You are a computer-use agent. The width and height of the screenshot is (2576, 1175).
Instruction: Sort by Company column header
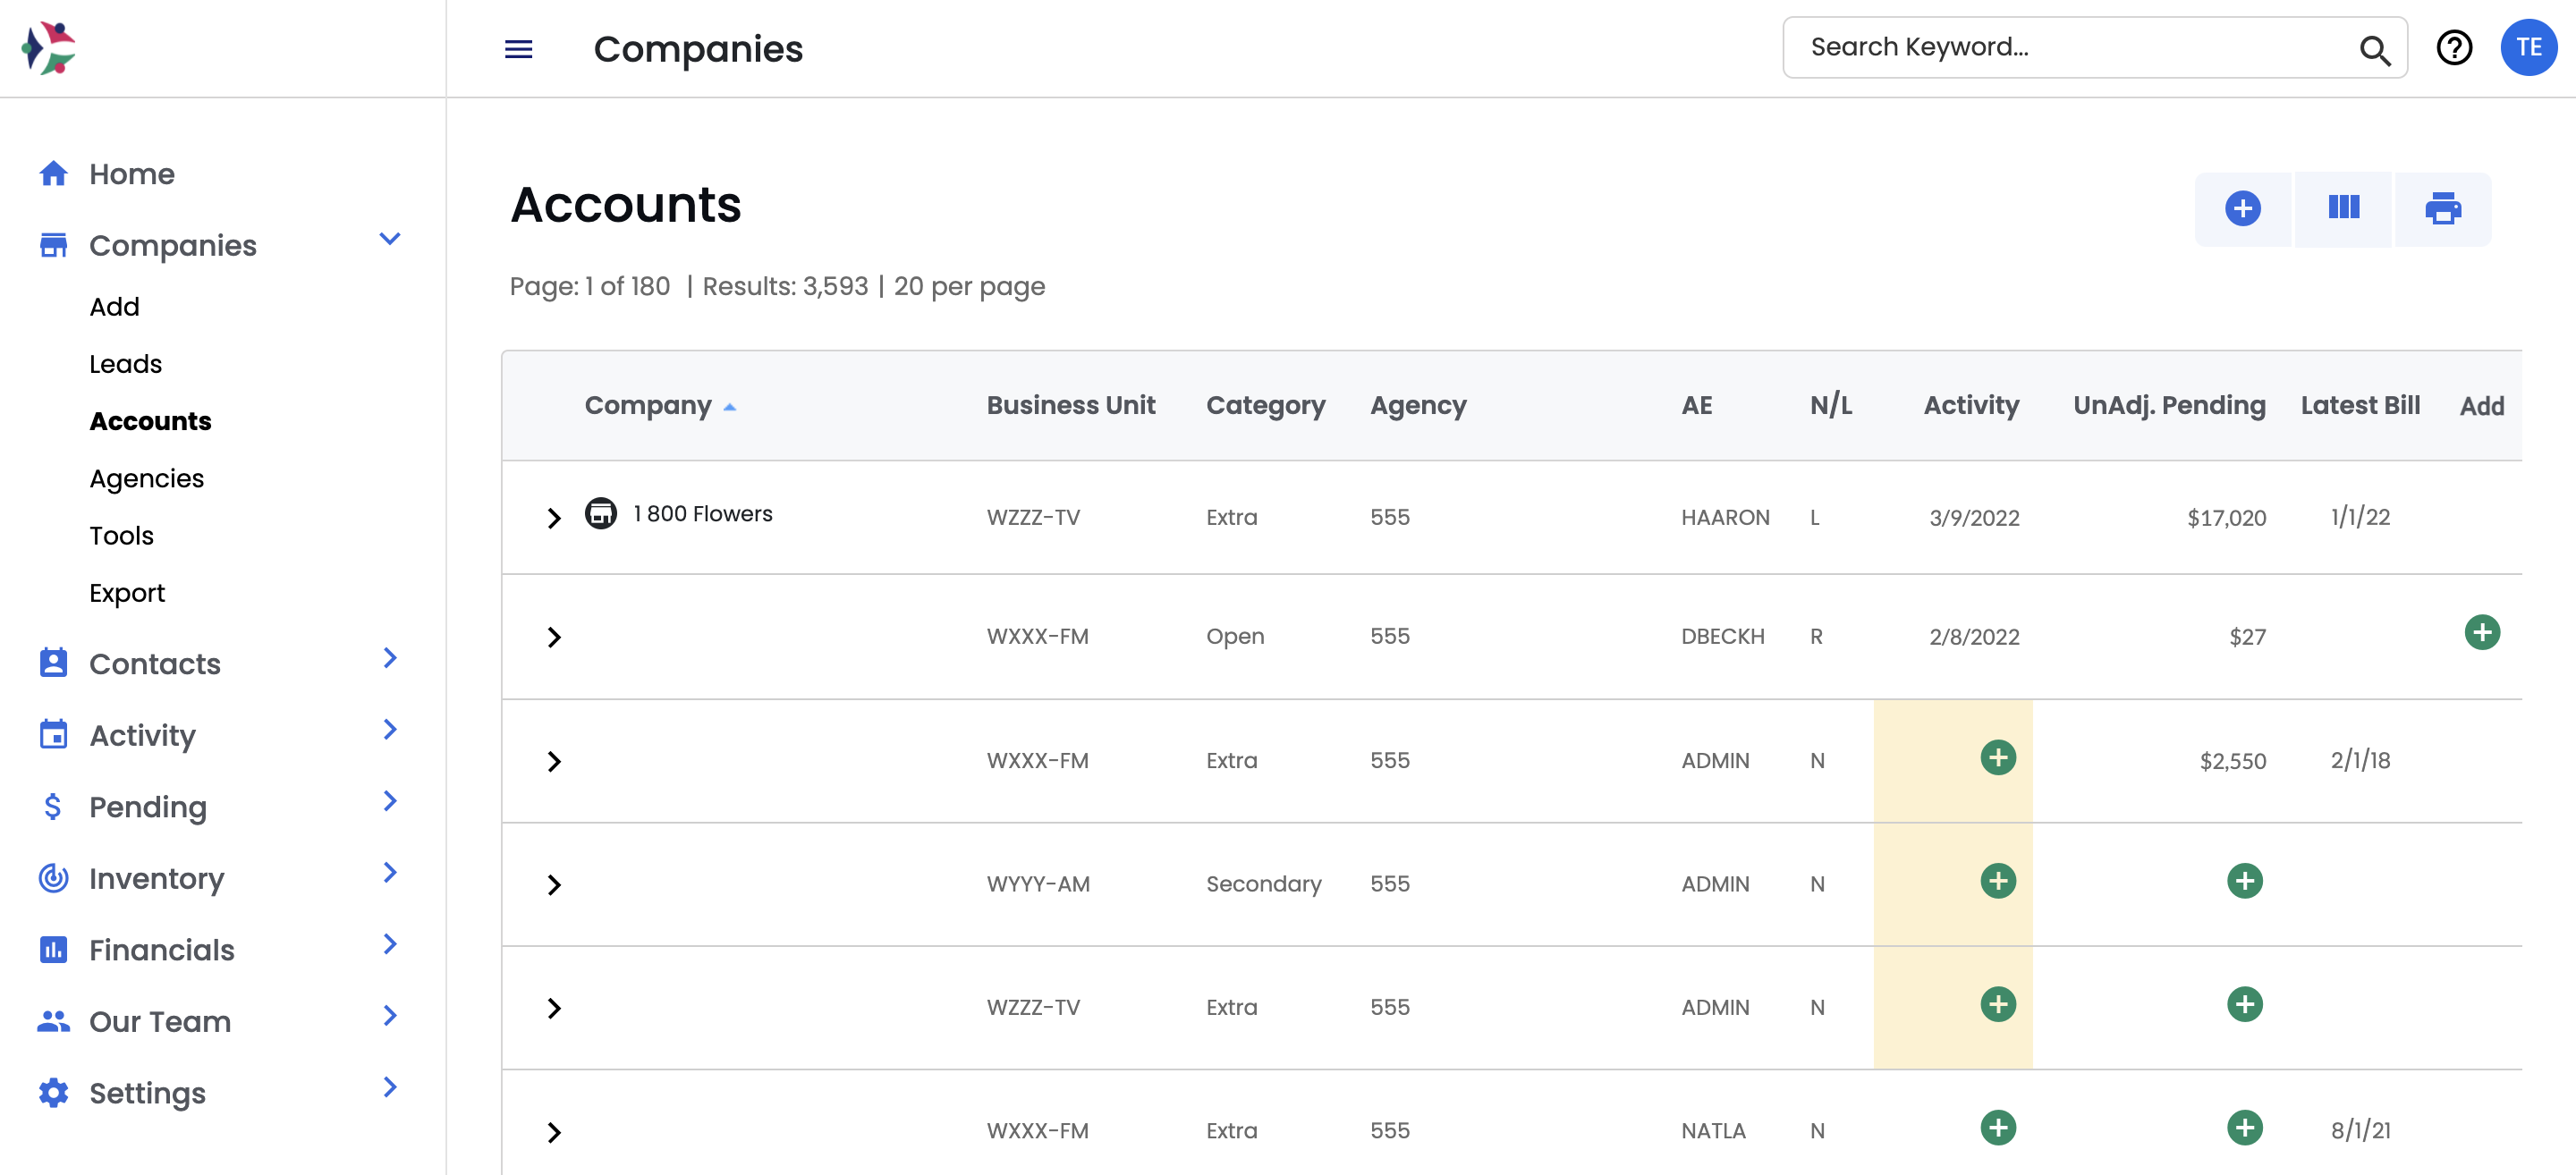pyautogui.click(x=648, y=405)
